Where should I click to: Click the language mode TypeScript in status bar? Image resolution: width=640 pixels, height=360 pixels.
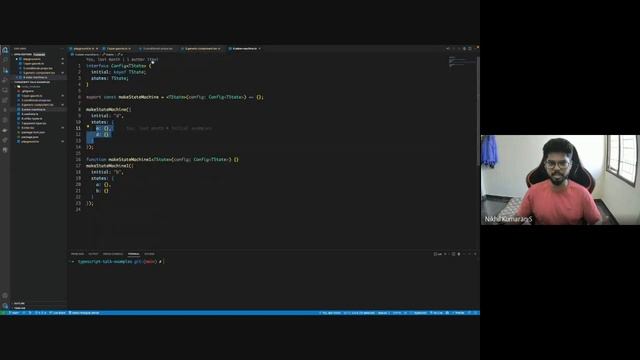point(420,313)
